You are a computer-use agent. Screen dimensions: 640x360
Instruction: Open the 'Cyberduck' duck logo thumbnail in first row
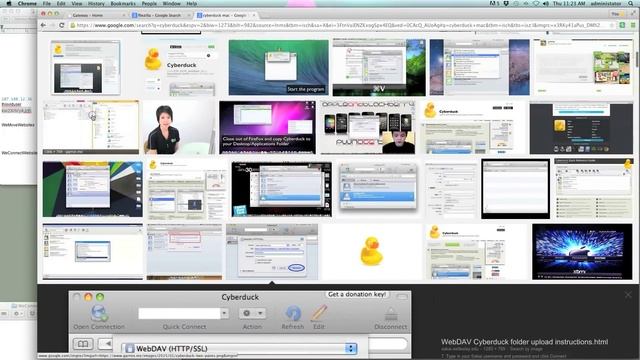(x=180, y=67)
